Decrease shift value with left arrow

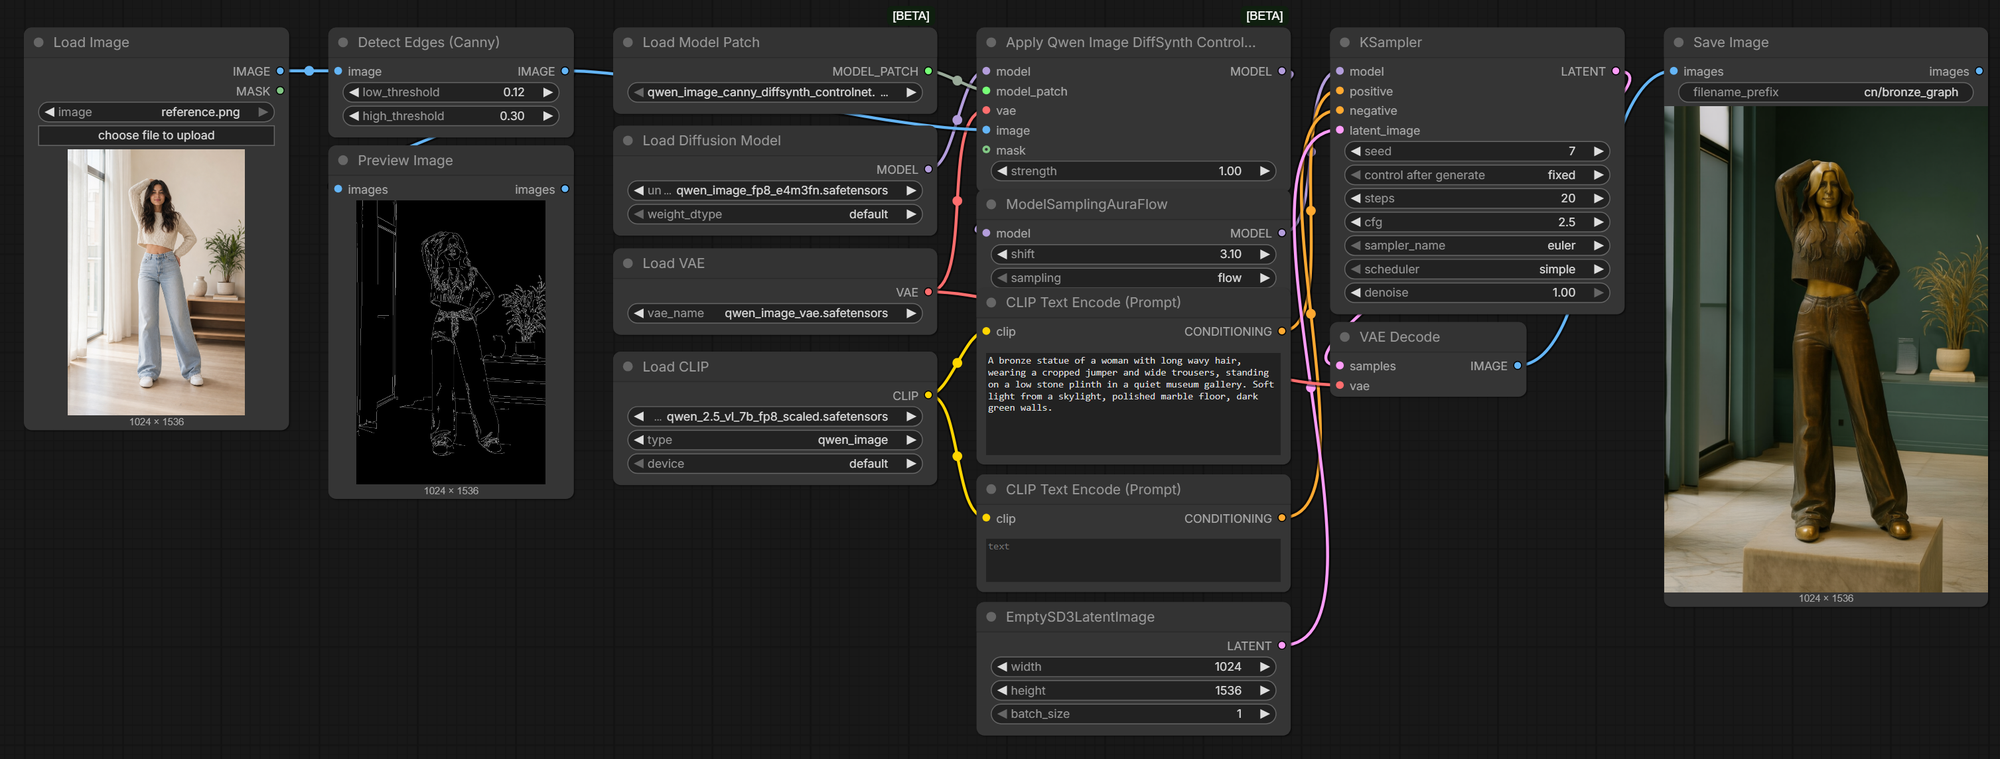(x=1002, y=254)
